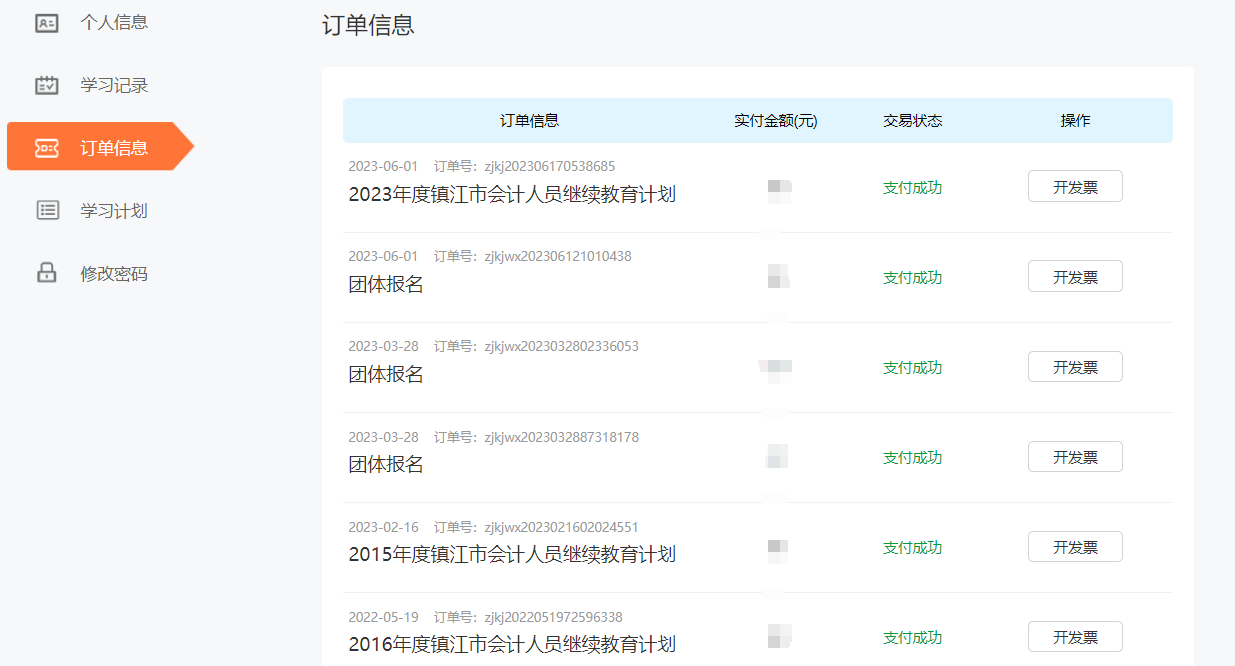Click 实付金额(元) column header

coord(776,120)
